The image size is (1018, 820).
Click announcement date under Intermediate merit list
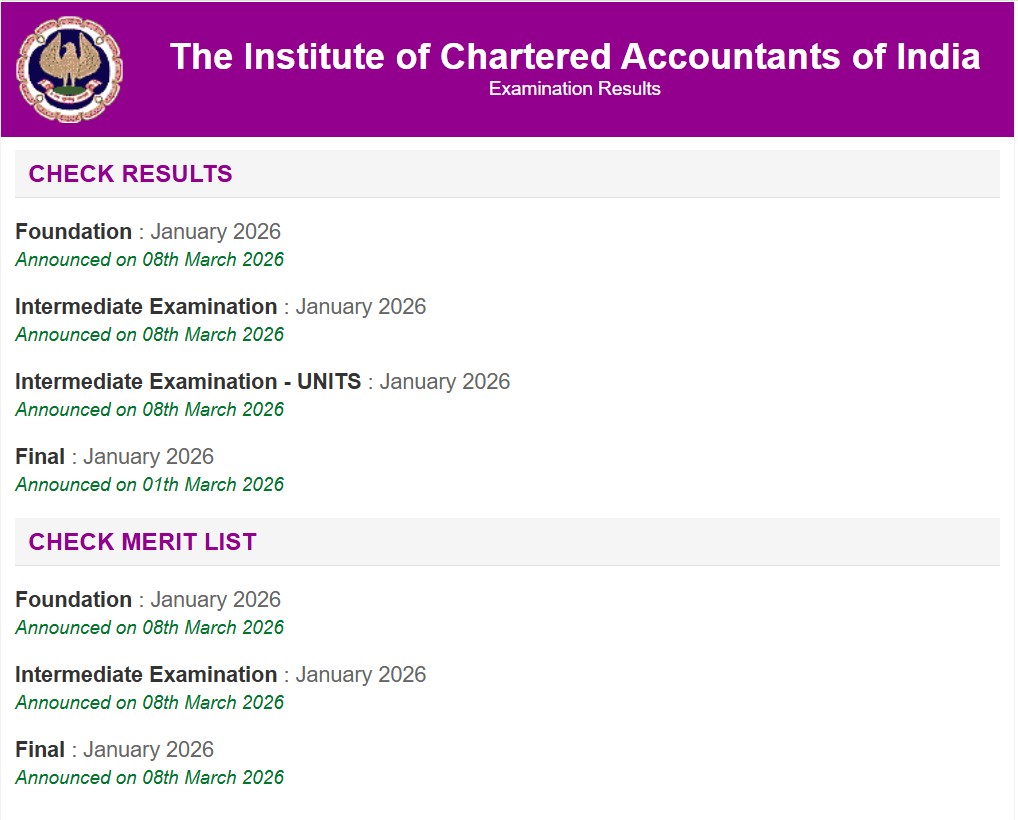[x=149, y=702]
